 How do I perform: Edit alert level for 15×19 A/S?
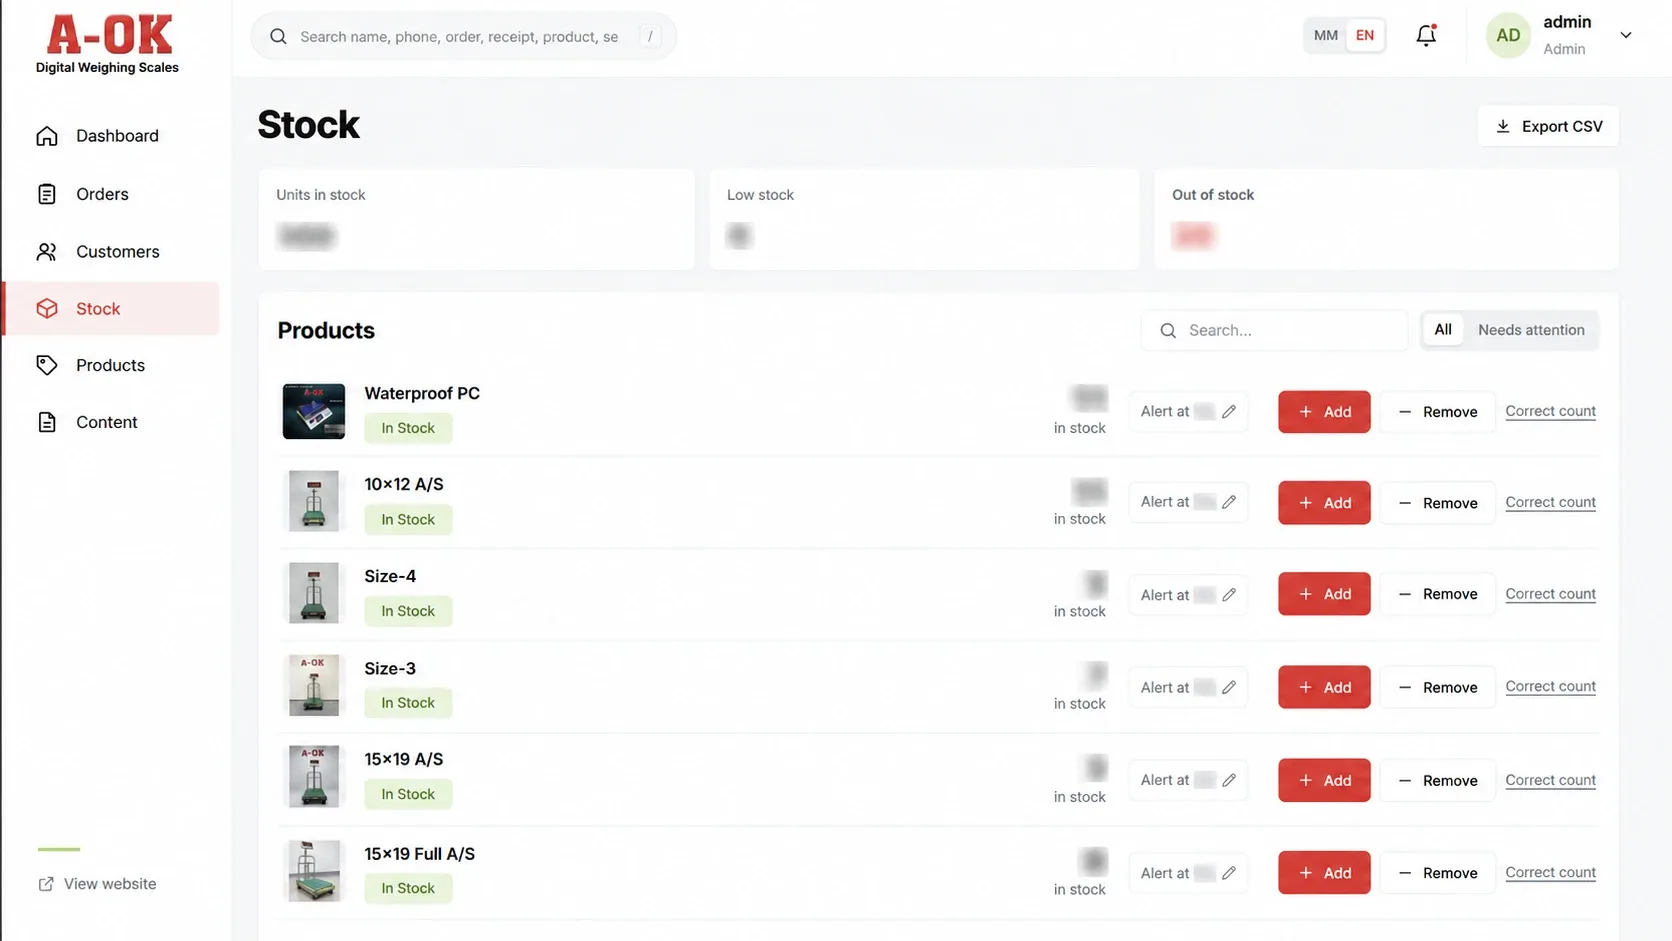point(1229,780)
